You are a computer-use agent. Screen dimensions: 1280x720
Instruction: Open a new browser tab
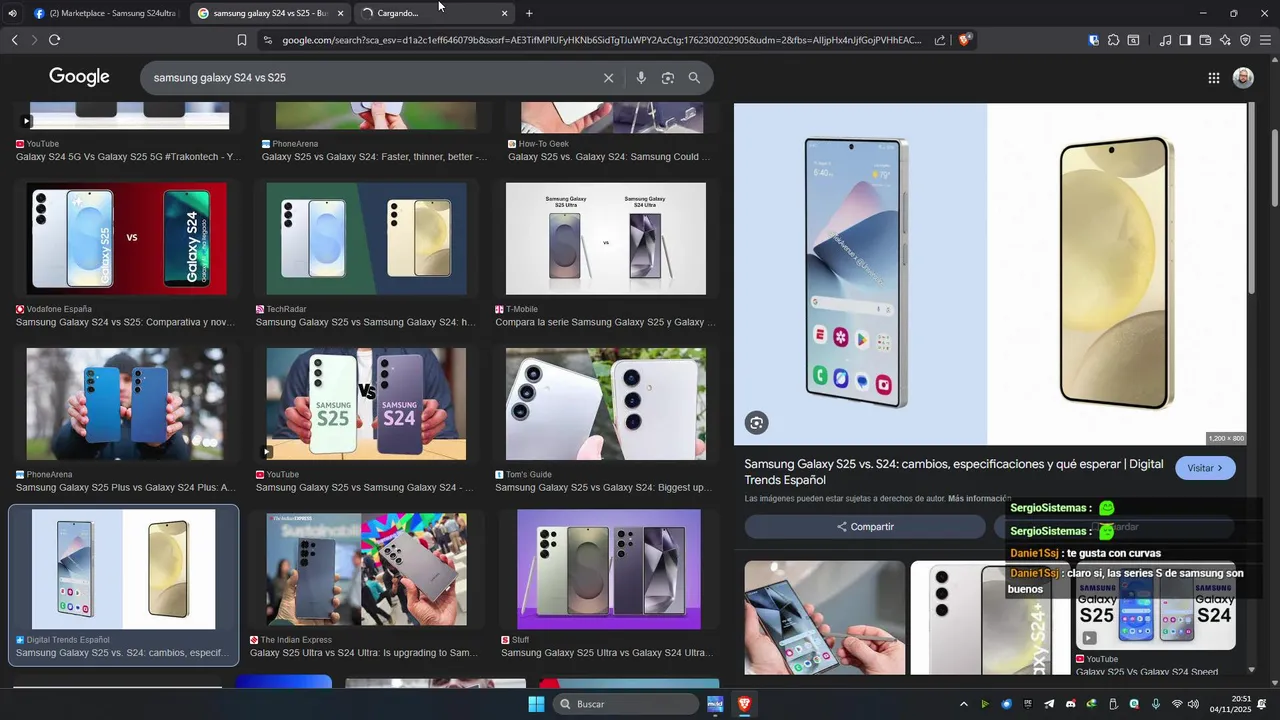point(529,13)
